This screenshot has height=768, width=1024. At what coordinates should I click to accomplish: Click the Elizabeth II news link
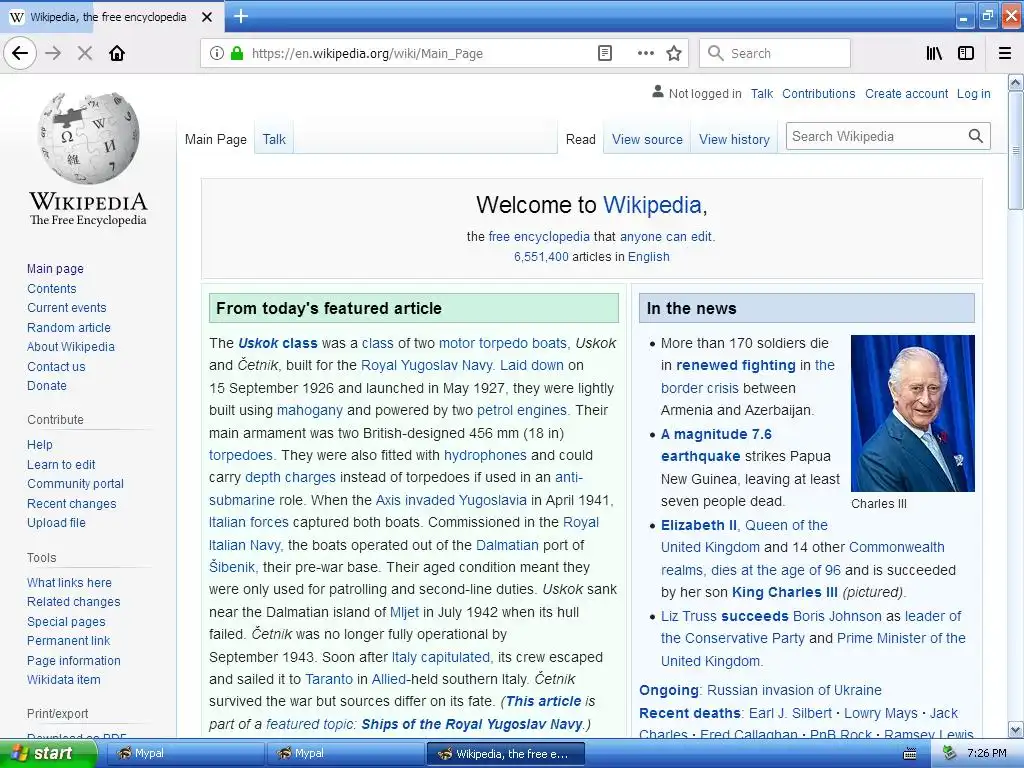tap(698, 525)
